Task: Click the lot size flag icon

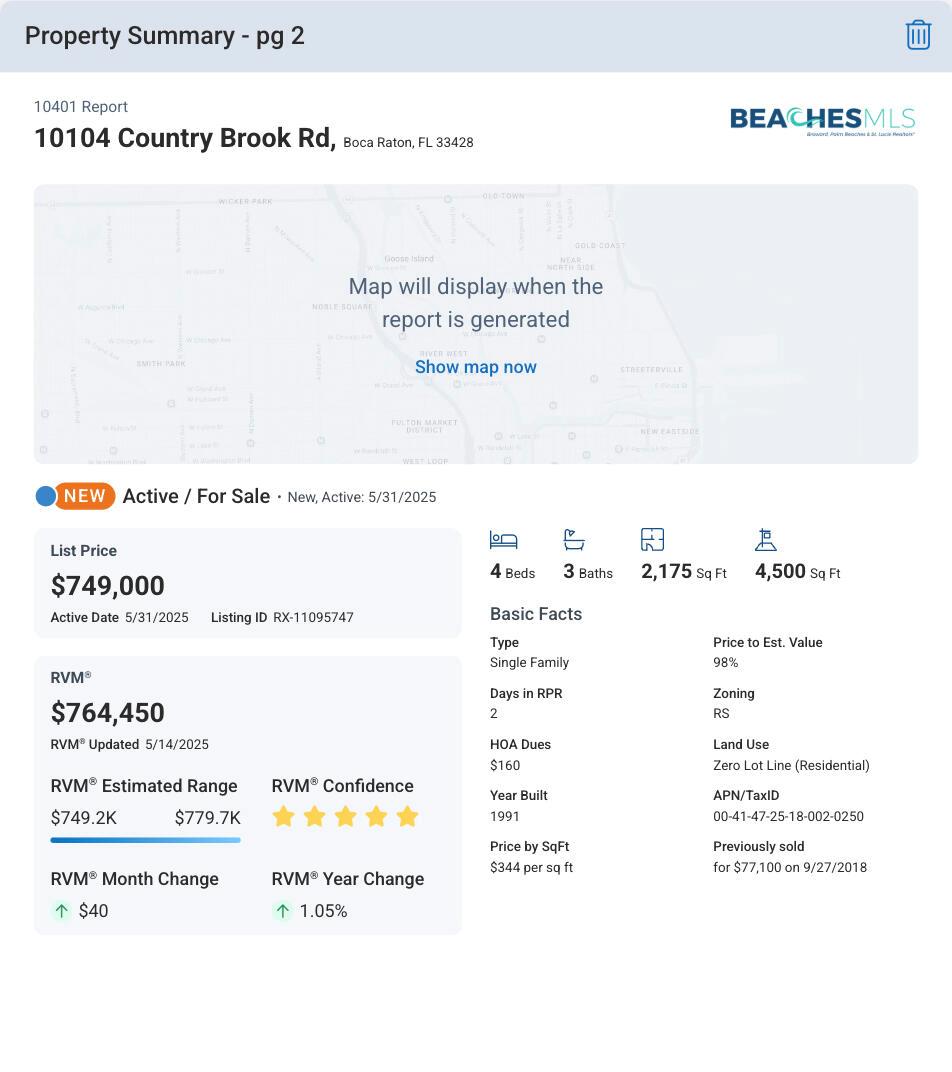Action: pyautogui.click(x=766, y=540)
